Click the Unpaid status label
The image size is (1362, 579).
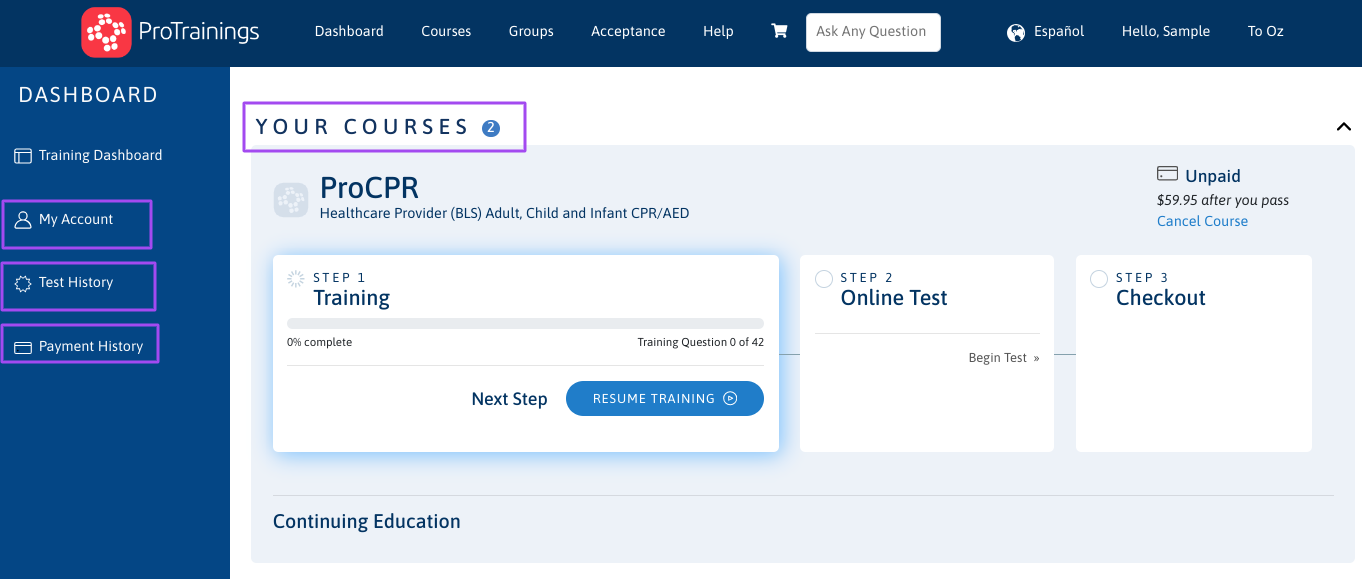tap(1213, 176)
